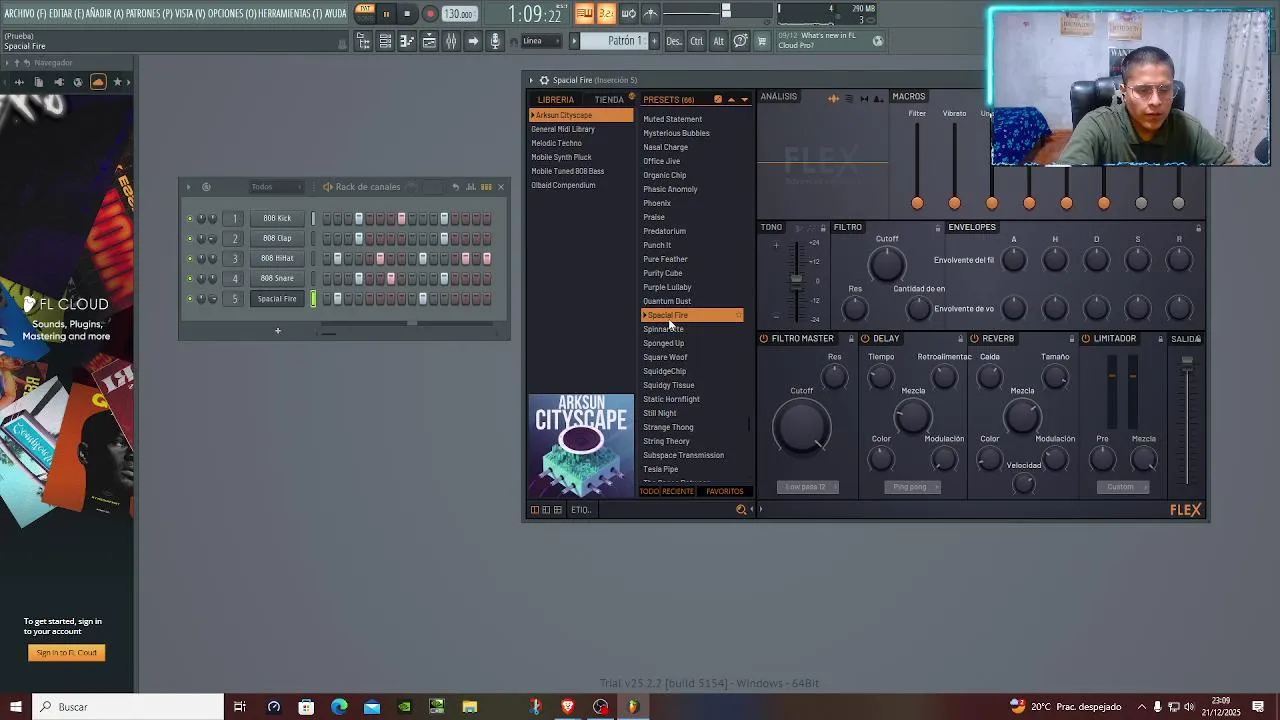The width and height of the screenshot is (1280, 720).
Task: Click Sign in to FL Cloud button
Action: click(67, 653)
